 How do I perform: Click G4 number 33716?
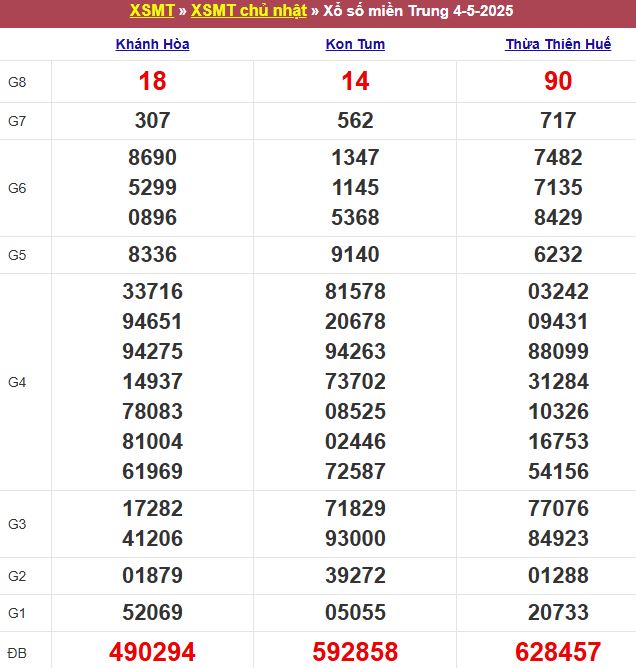(153, 291)
